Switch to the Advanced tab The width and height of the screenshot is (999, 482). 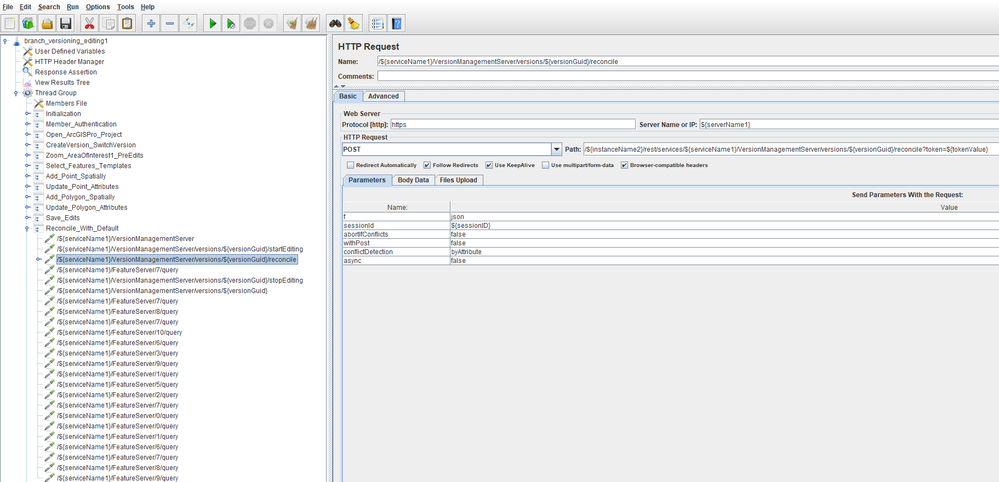[x=383, y=96]
